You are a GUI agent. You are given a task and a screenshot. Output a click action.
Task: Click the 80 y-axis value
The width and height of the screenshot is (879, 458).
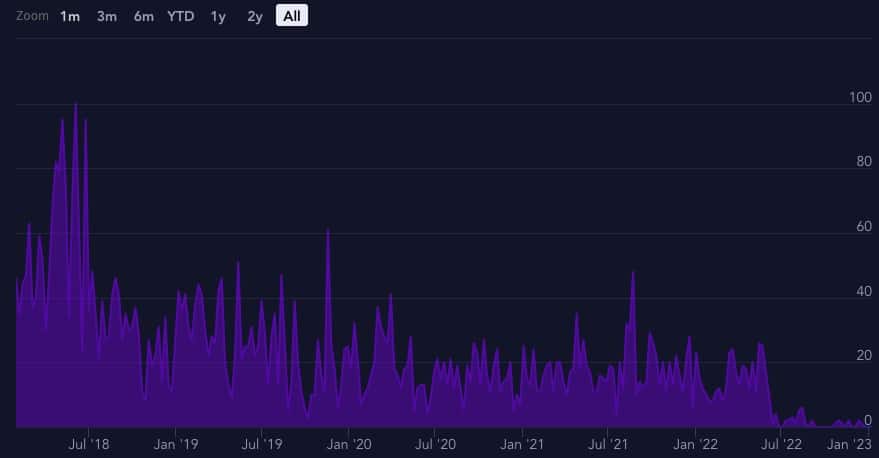(x=864, y=161)
